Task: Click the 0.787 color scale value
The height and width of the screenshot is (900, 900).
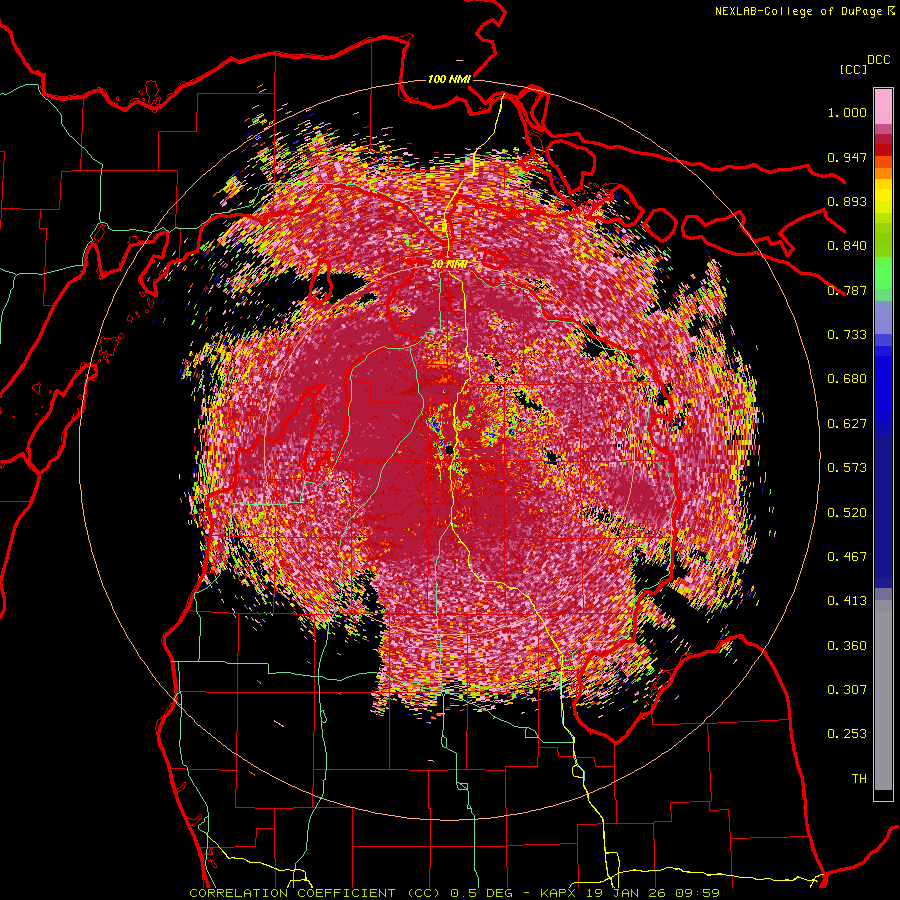Action: 847,290
